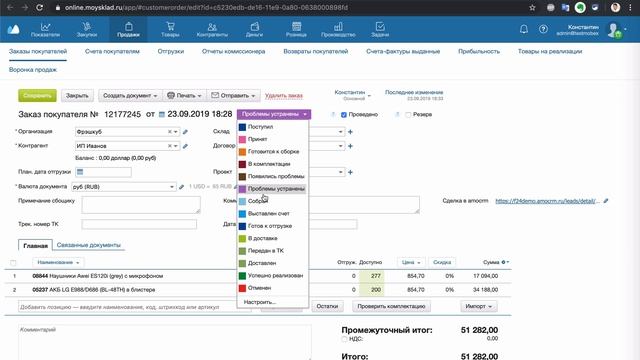Open the planned shipment date calendar icon
640x360 pixels.
pos(80,172)
